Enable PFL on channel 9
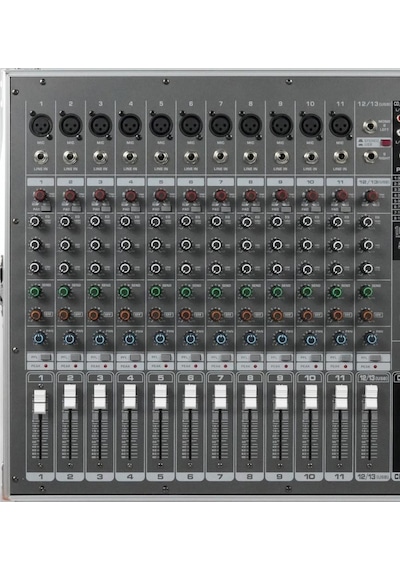 pos(285,357)
